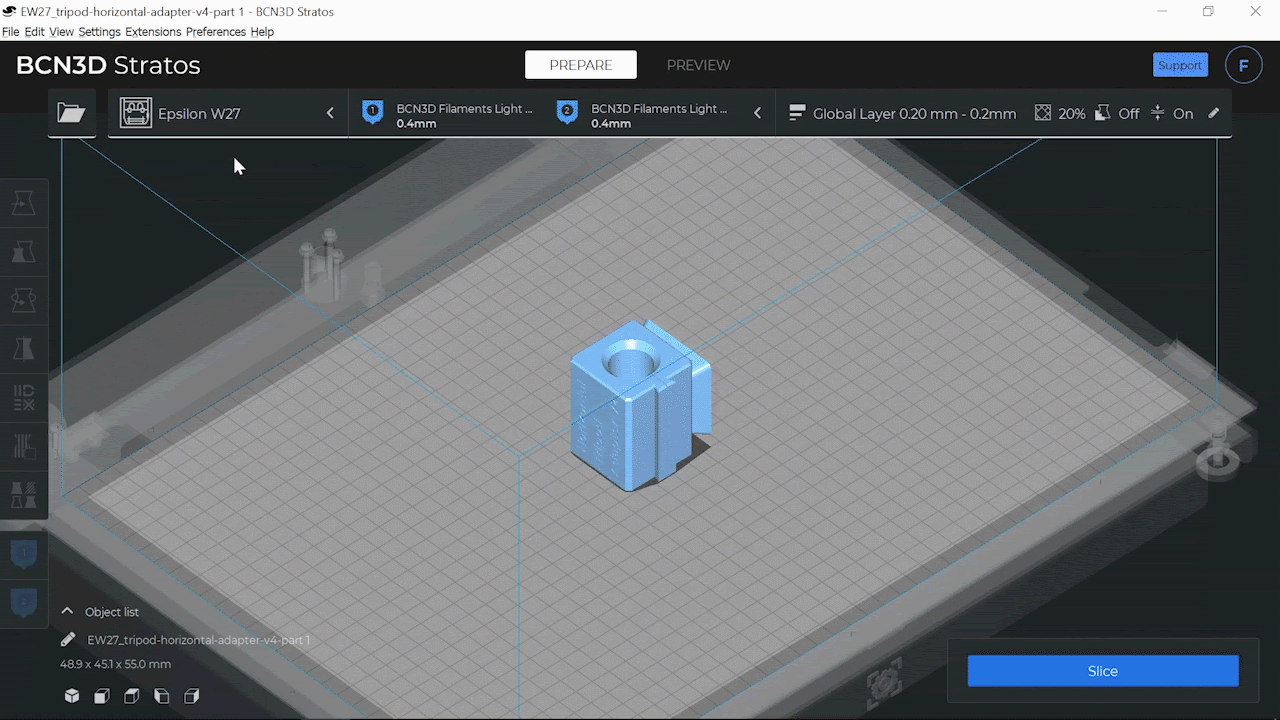This screenshot has height=720, width=1280.
Task: Open file with the folder icon
Action: coord(71,113)
